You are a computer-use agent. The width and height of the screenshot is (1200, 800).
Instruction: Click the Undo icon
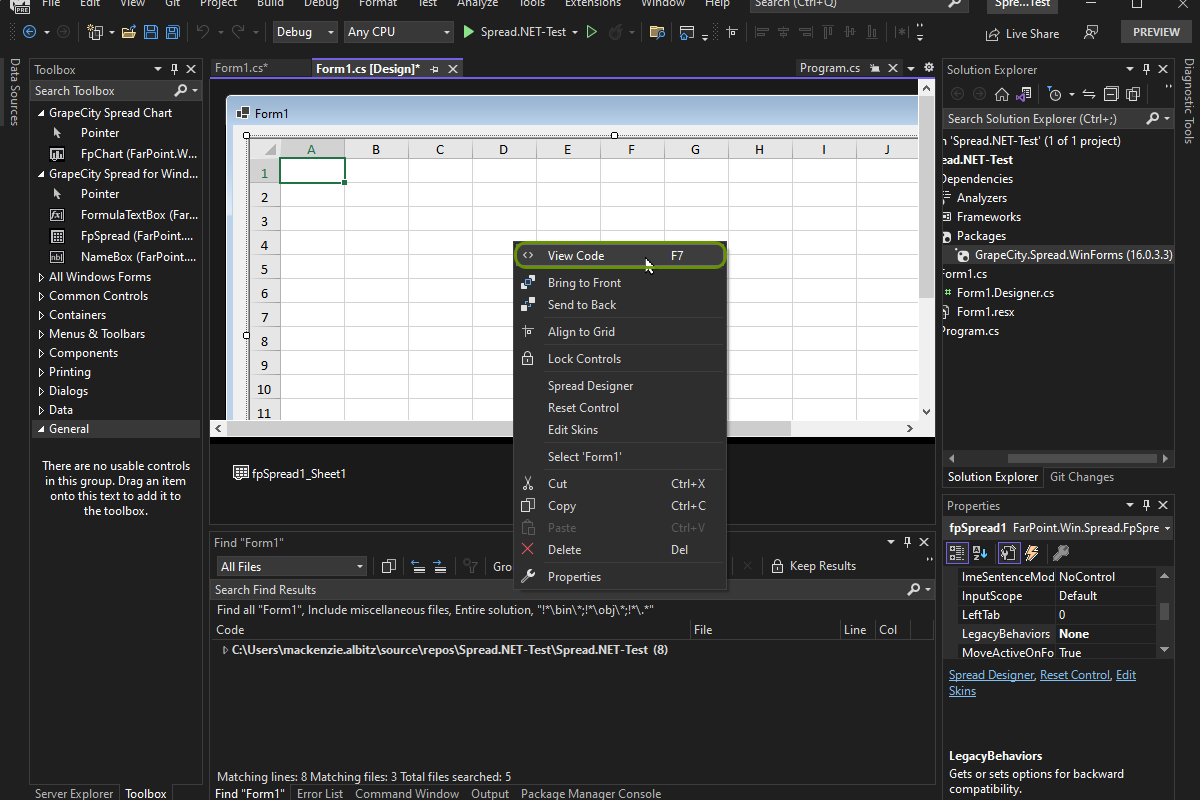coord(203,32)
